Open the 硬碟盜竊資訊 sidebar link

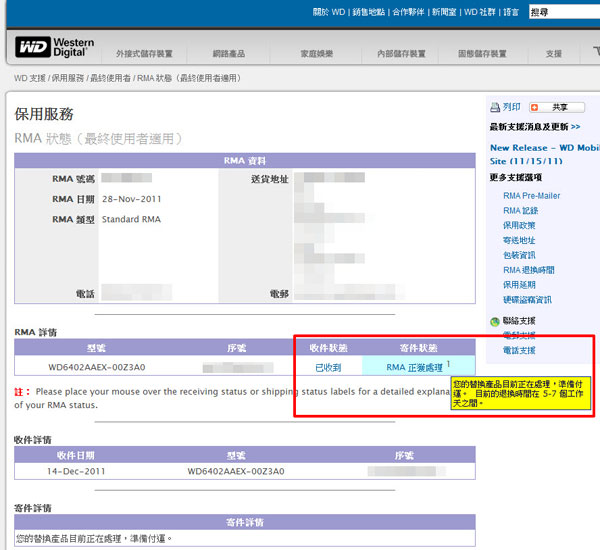(x=527, y=300)
